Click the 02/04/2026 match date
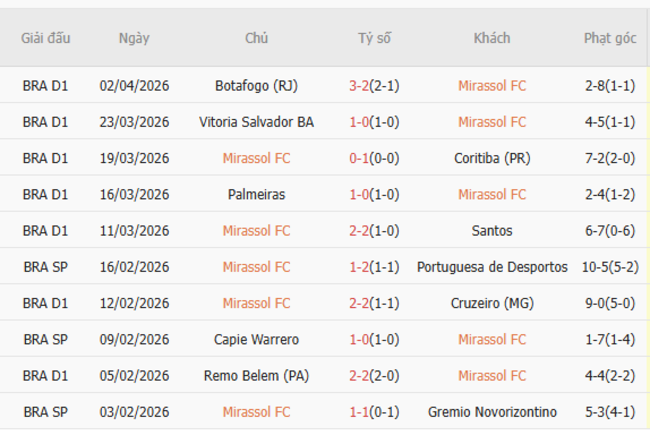Screen dimensions: 650x435 134,86
